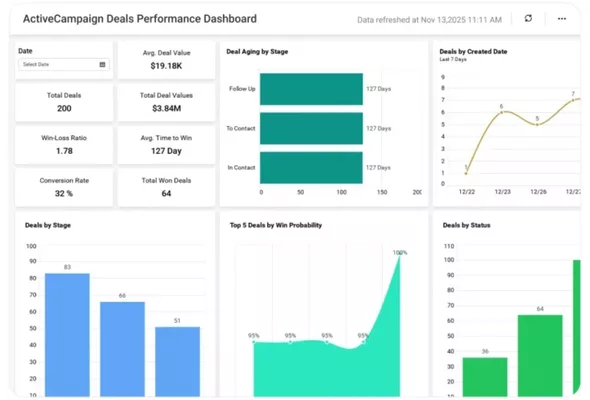590x400 pixels.
Task: Click the data point labeled 1 on 12/22
Action: coord(466,173)
